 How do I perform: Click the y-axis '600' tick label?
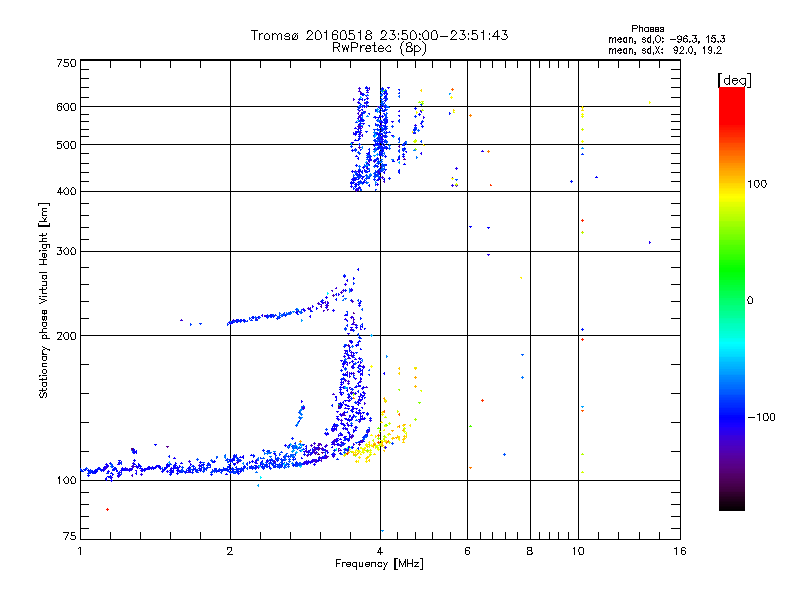[66, 107]
